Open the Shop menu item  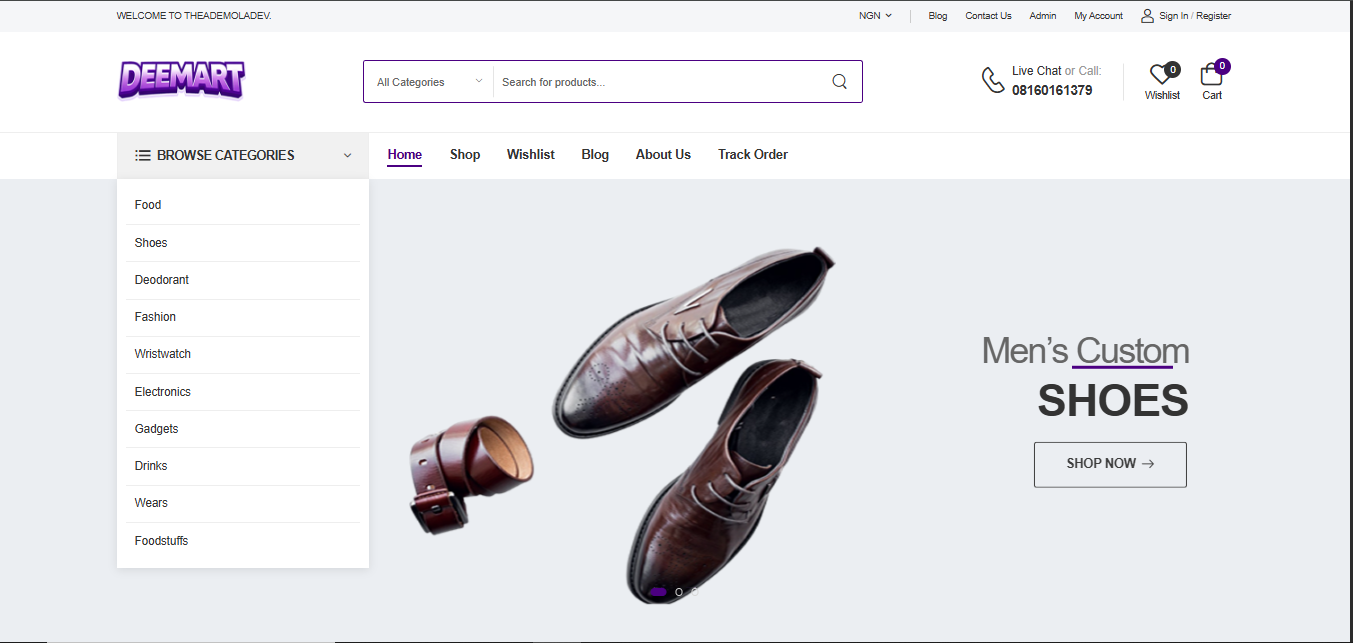465,154
